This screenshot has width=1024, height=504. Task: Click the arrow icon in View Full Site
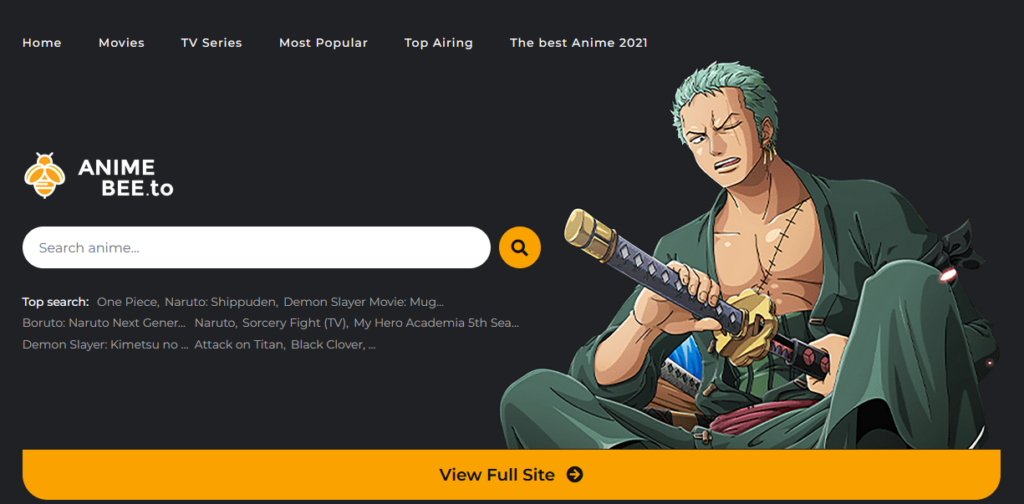coord(575,475)
